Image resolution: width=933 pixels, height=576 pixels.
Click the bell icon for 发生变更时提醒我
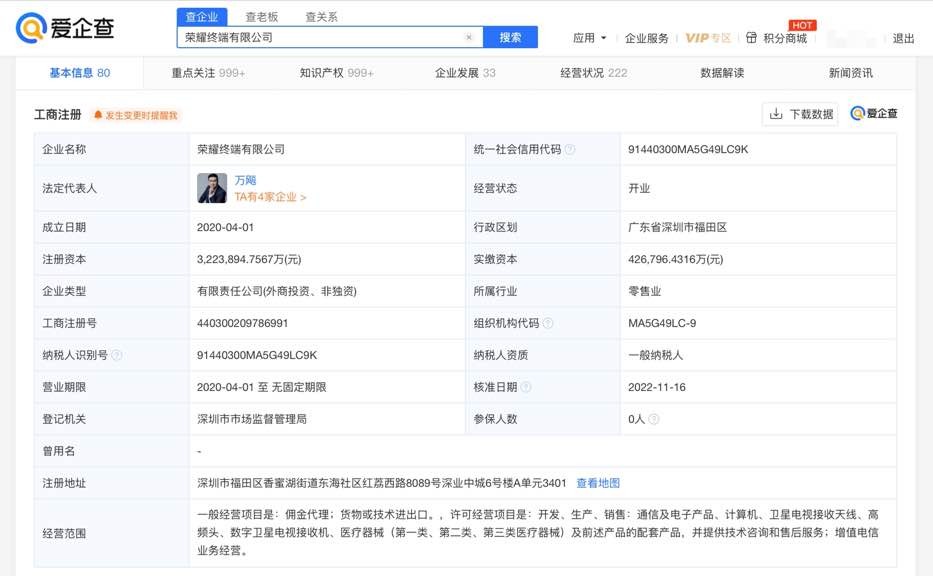pyautogui.click(x=98, y=115)
